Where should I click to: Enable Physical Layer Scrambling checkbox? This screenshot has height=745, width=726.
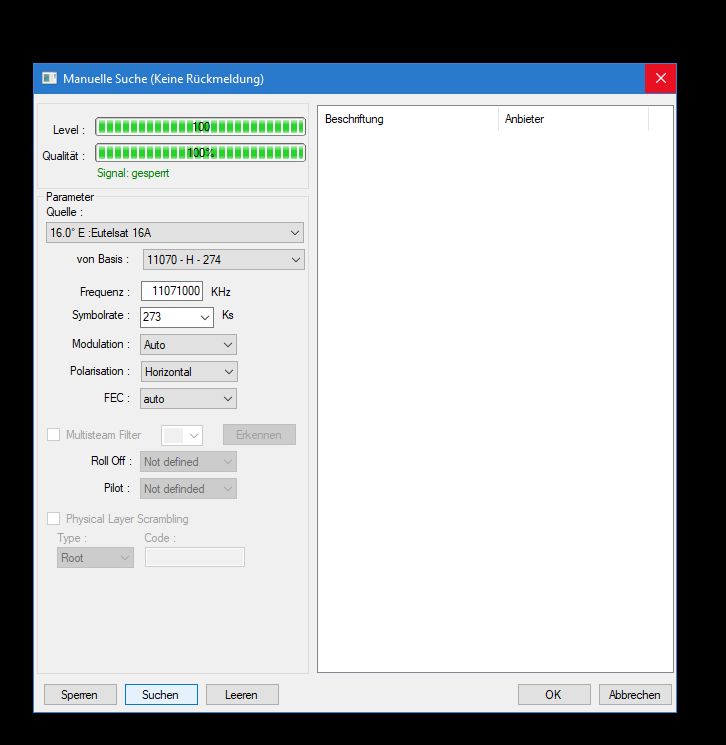54,519
